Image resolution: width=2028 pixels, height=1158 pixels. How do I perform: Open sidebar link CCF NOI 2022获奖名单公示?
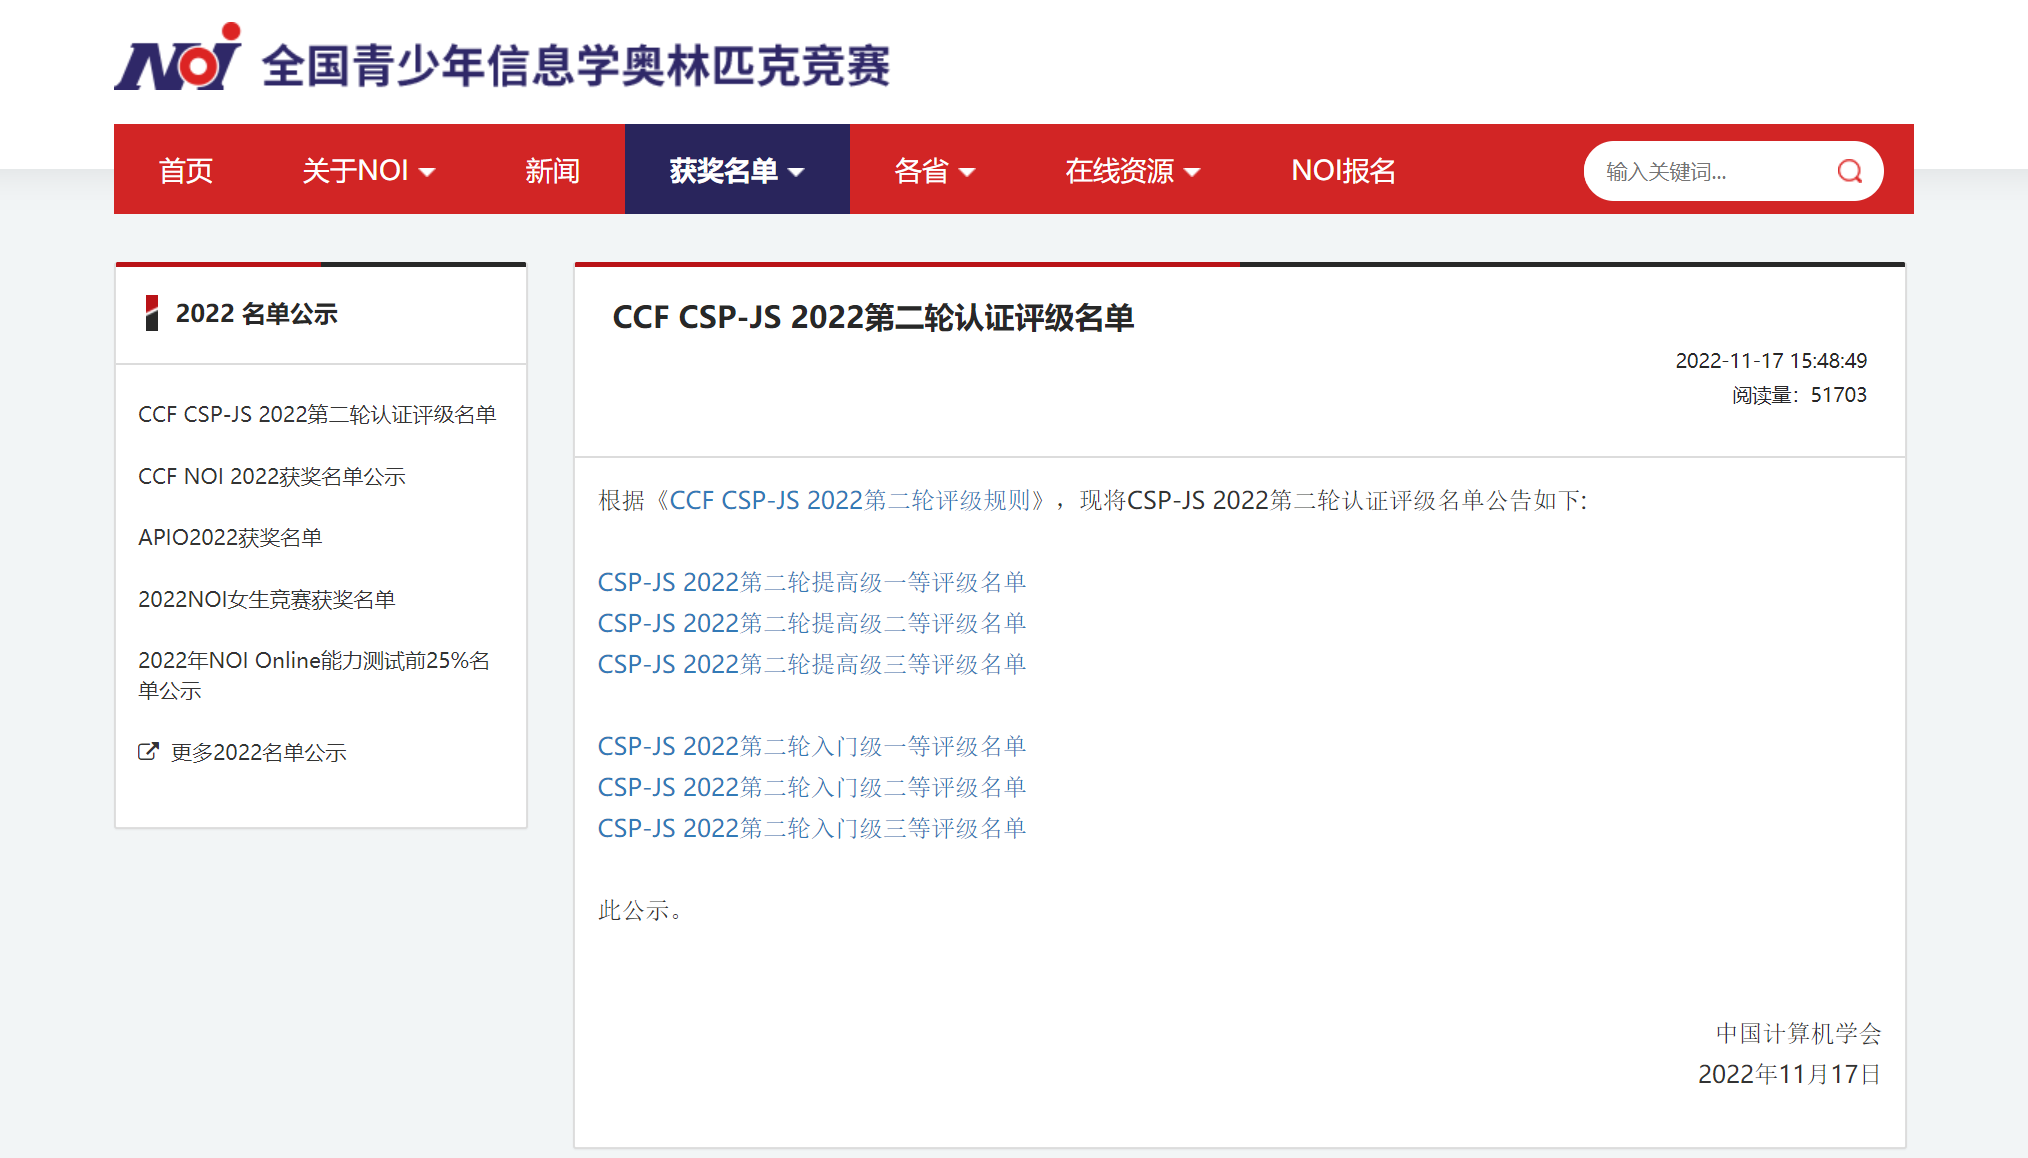272,476
